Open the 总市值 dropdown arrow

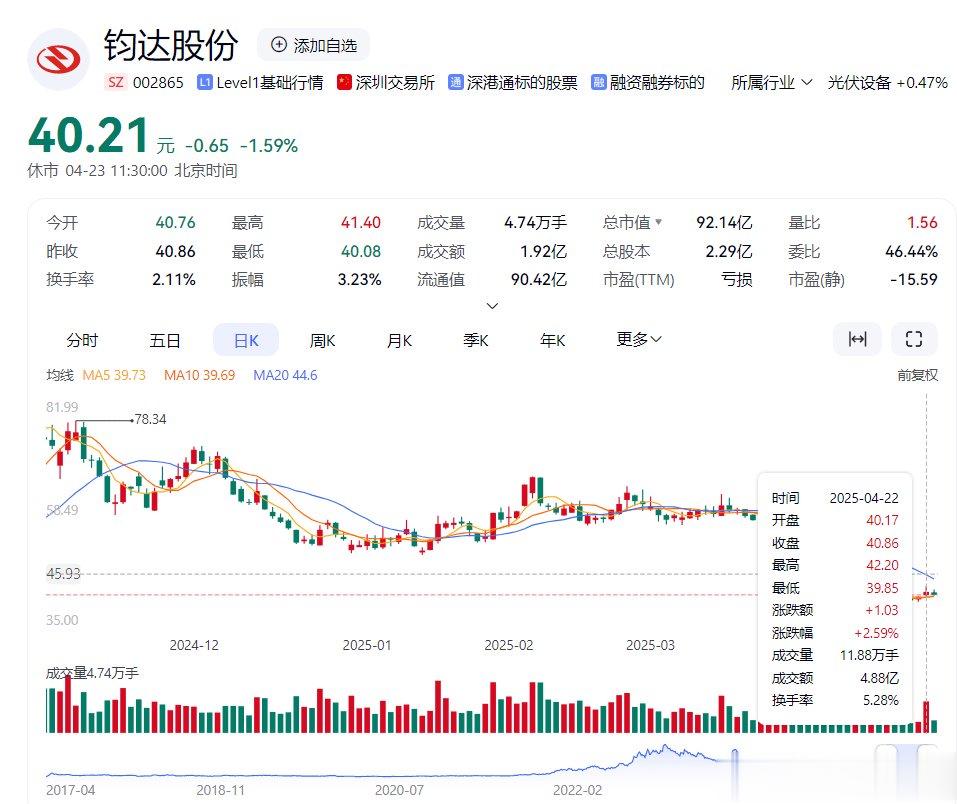pyautogui.click(x=659, y=222)
